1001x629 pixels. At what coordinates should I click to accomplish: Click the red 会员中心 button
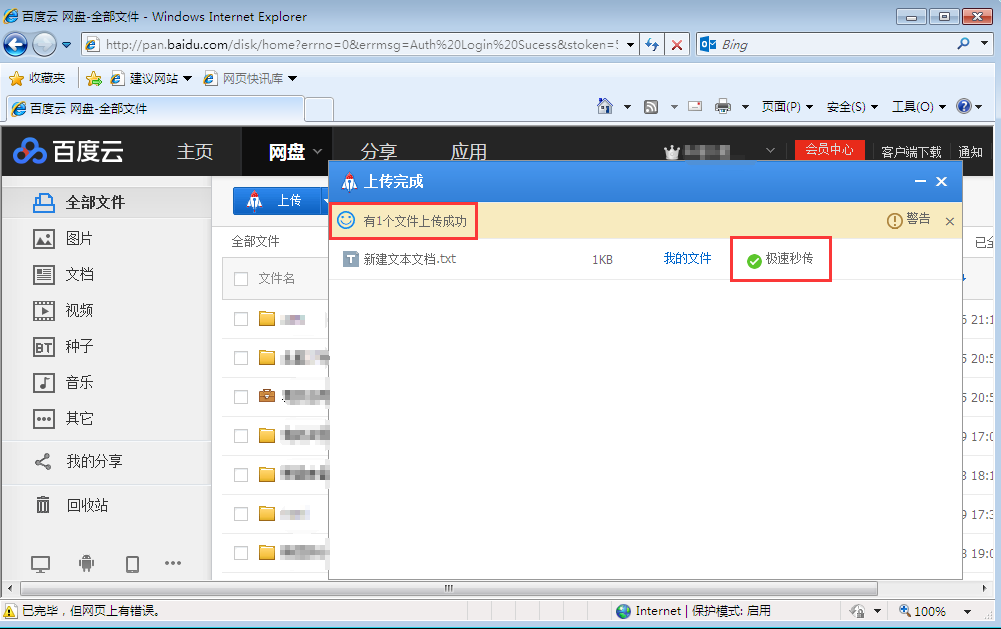829,149
